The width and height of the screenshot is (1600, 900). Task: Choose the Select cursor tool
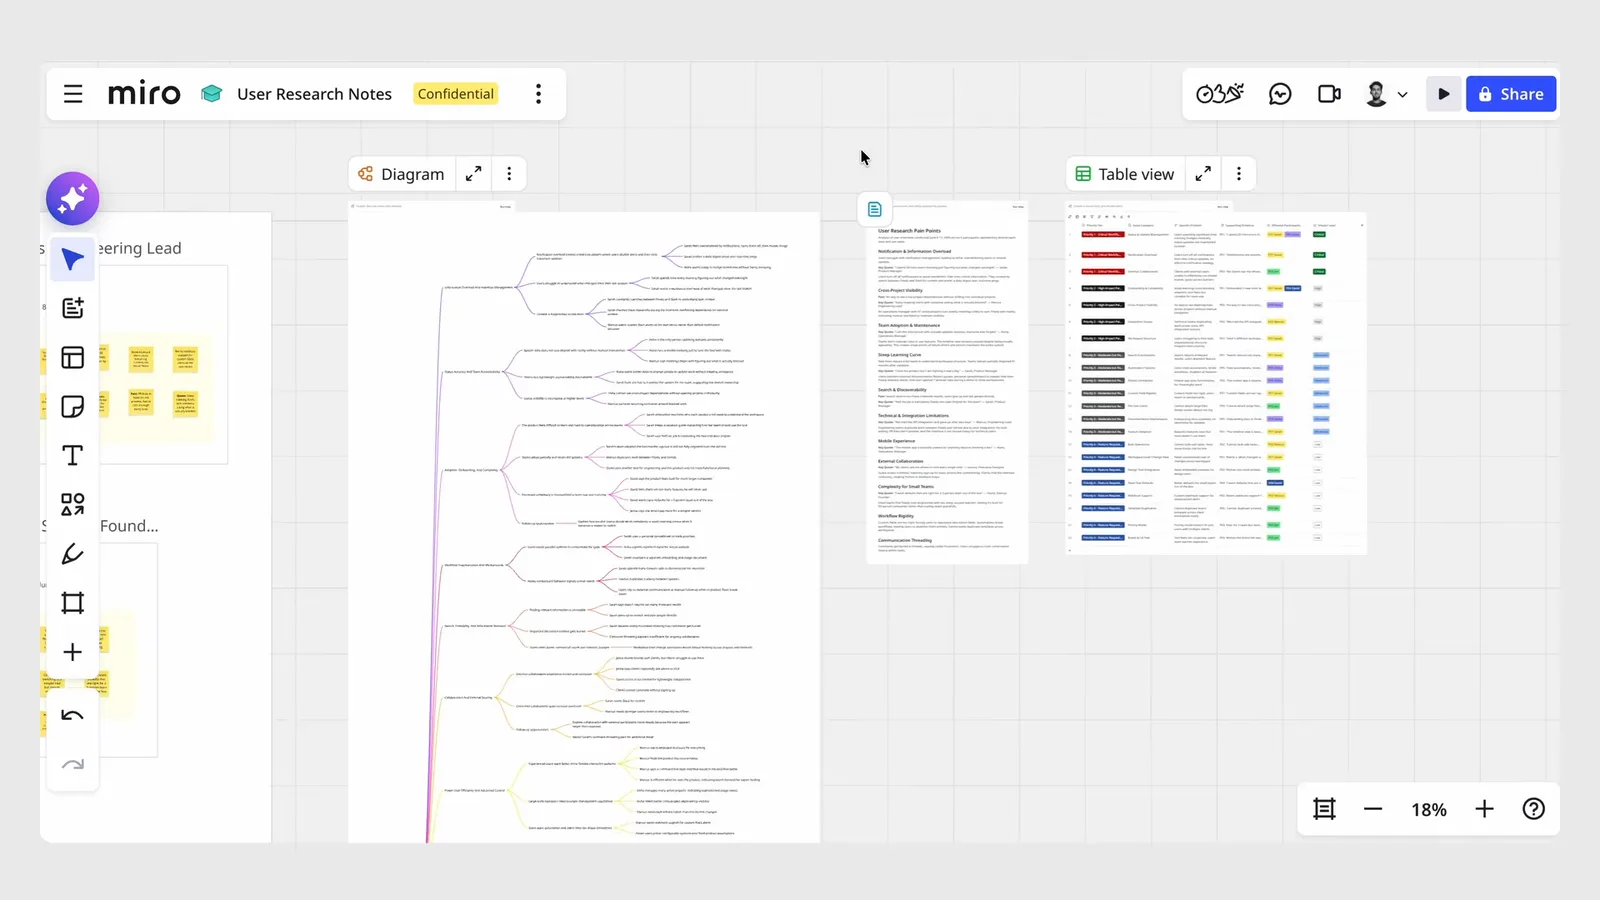[73, 260]
